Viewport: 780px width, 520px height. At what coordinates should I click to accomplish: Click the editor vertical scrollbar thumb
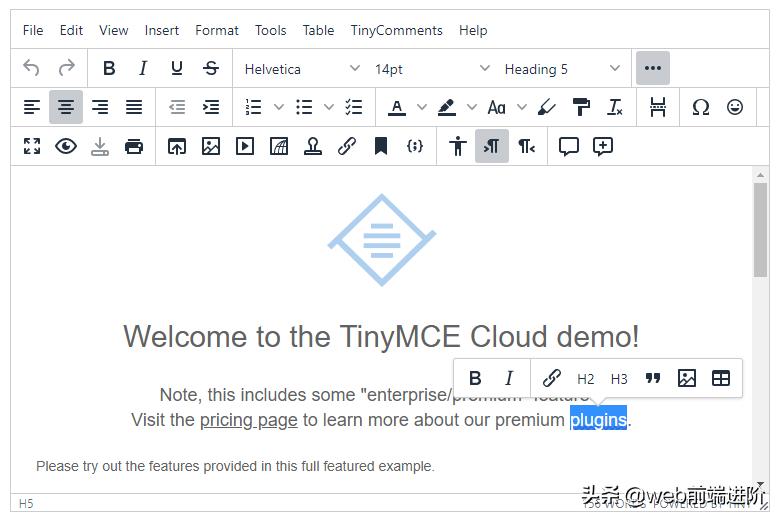[x=760, y=230]
